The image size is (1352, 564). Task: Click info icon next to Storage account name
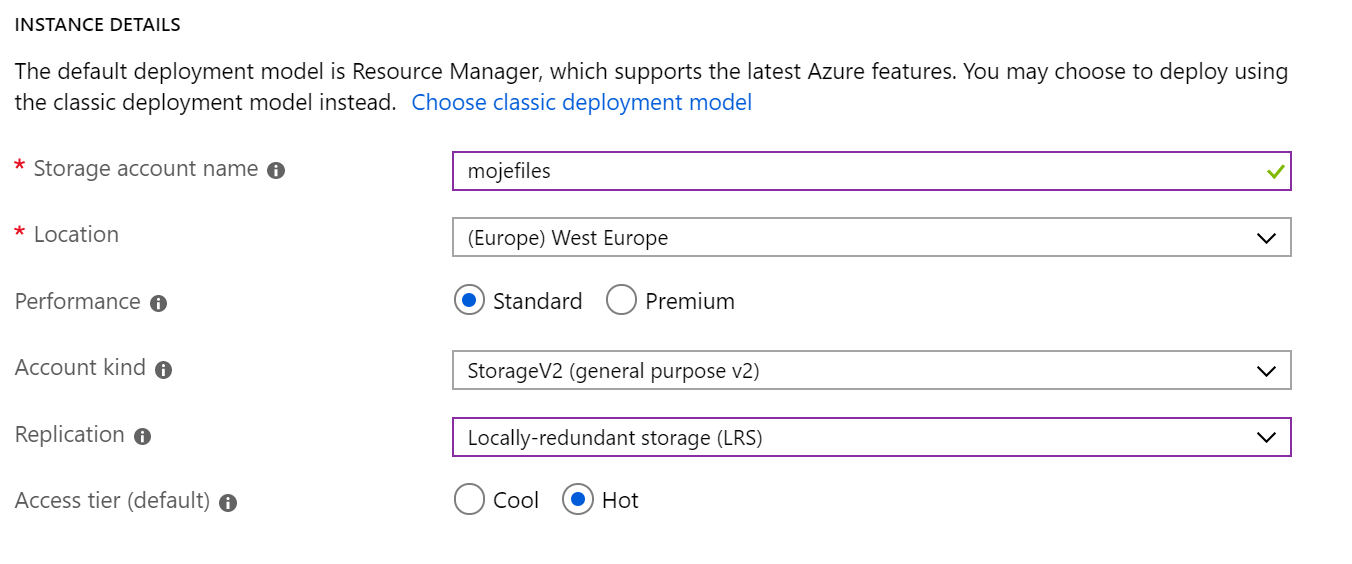(276, 171)
